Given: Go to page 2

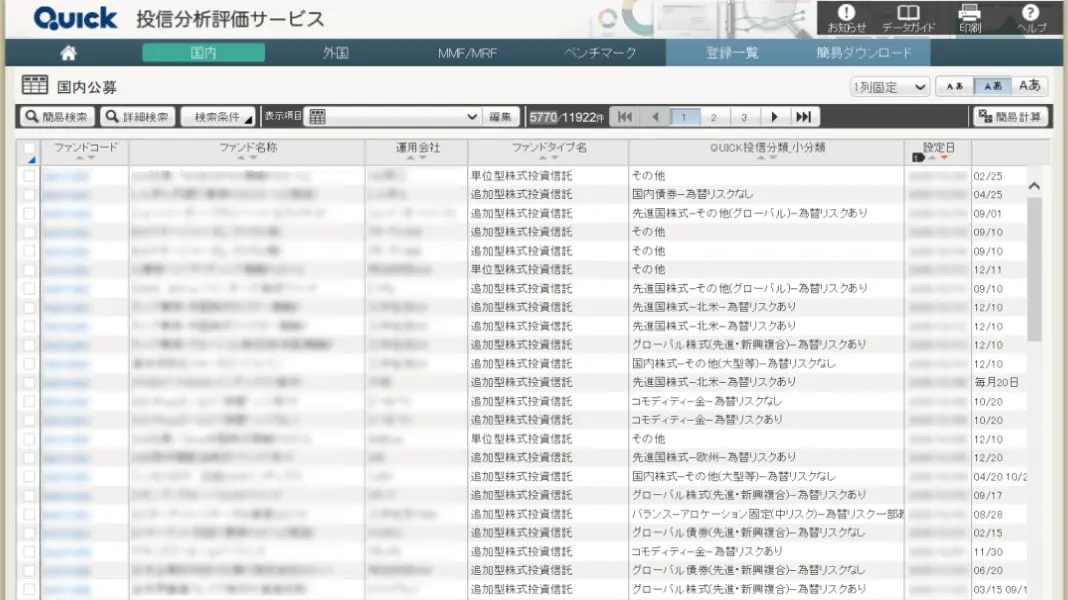Looking at the screenshot, I should point(713,117).
